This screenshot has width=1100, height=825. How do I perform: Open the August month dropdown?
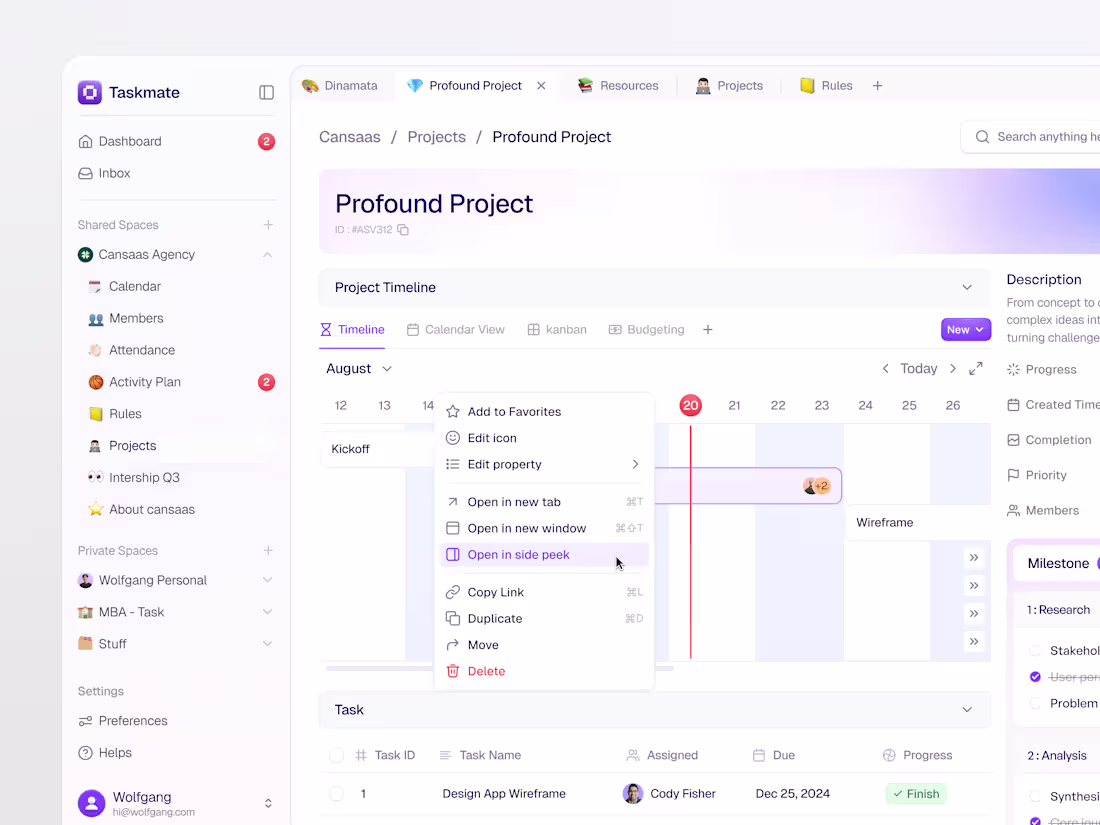pyautogui.click(x=358, y=368)
